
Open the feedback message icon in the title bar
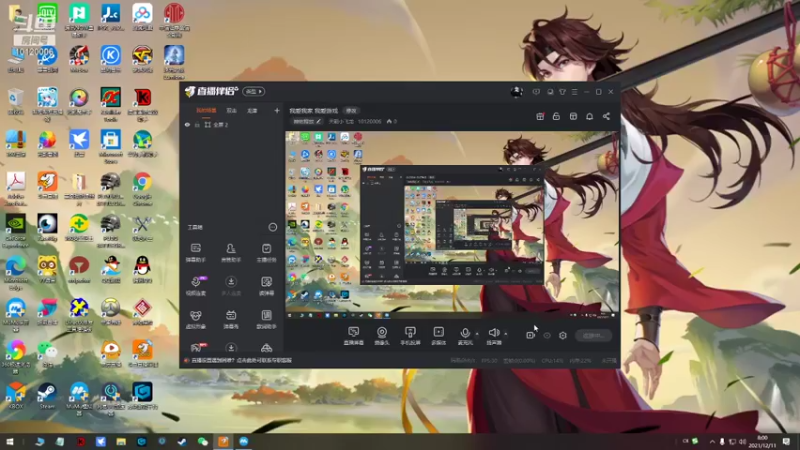tap(536, 92)
